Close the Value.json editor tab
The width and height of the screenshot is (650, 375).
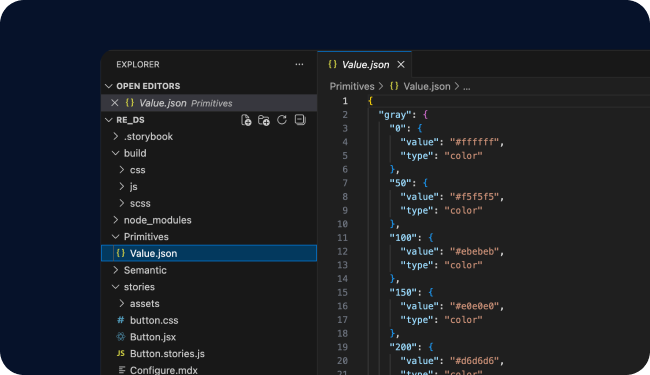tap(400, 65)
